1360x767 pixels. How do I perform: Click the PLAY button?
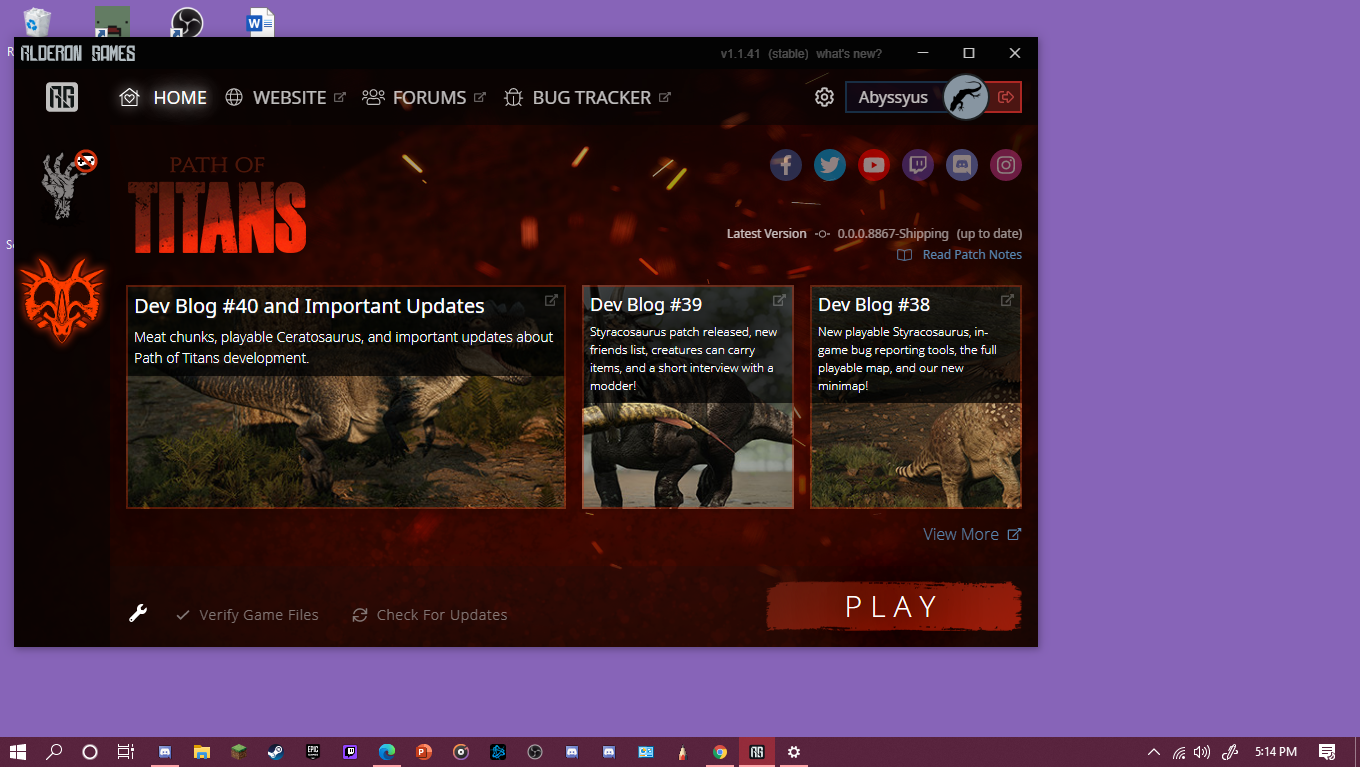click(x=893, y=606)
